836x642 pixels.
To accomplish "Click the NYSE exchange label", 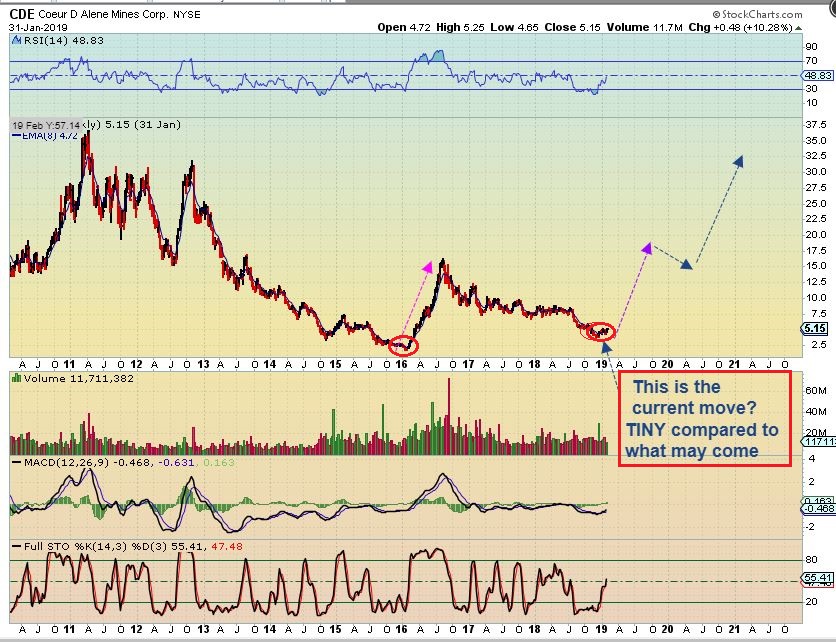I will (x=187, y=14).
